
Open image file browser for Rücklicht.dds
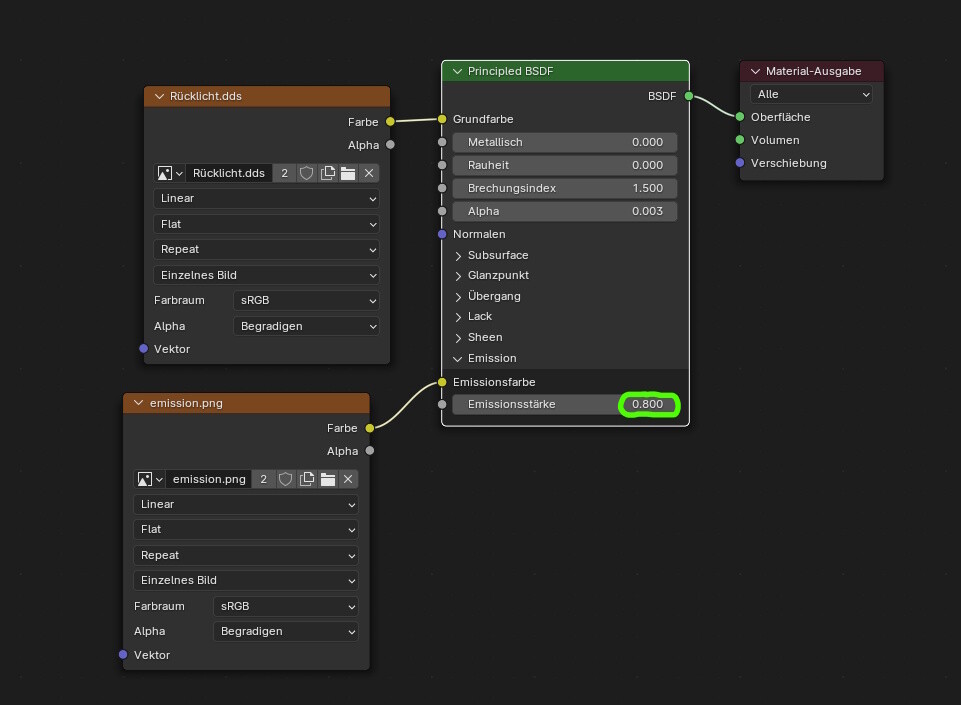(348, 173)
